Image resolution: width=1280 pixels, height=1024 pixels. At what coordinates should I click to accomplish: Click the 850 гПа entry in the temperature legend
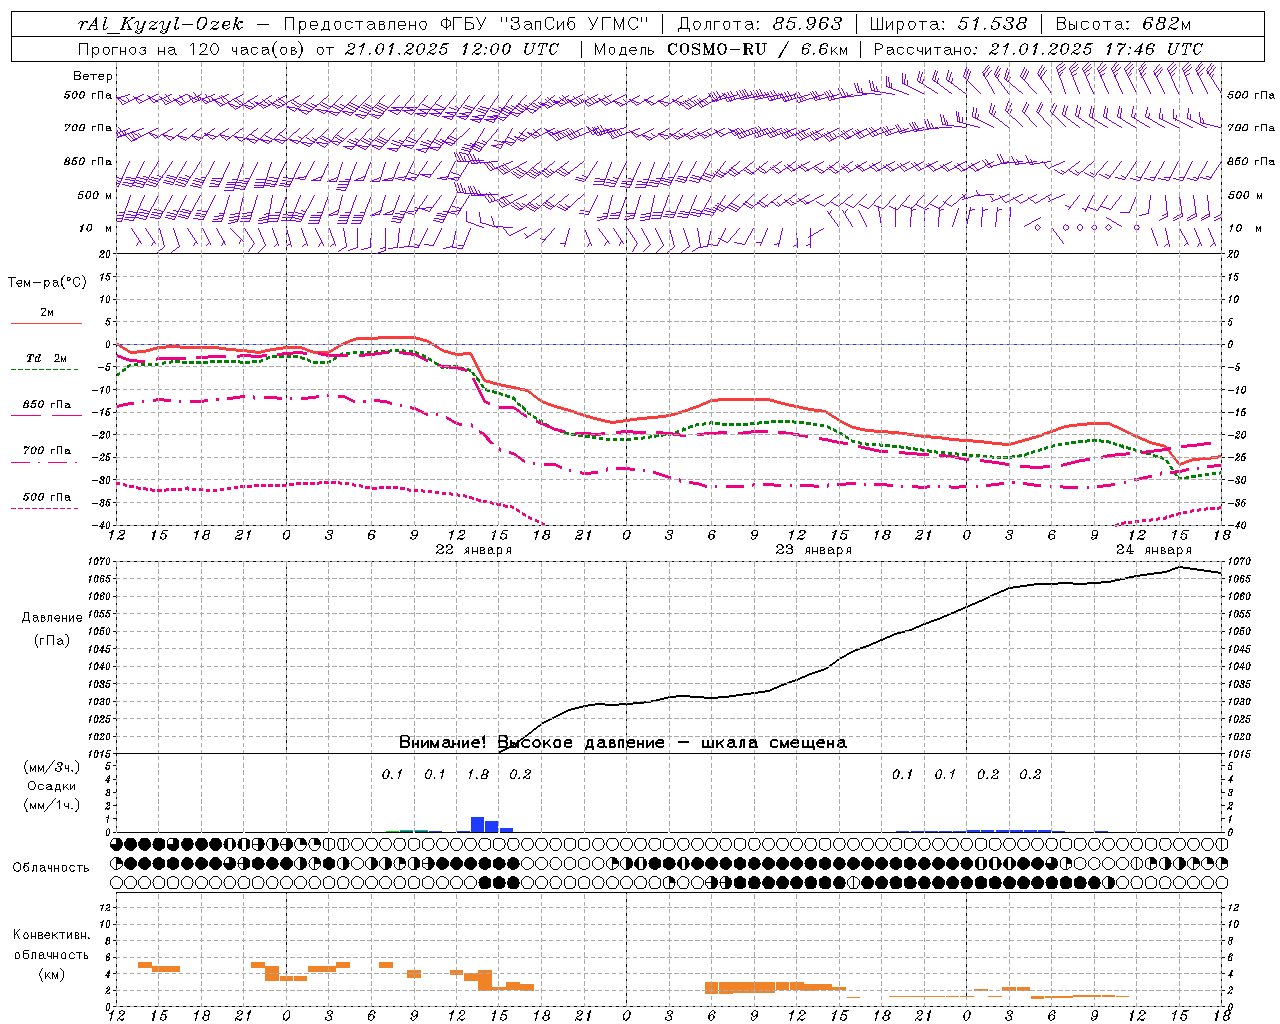(47, 405)
